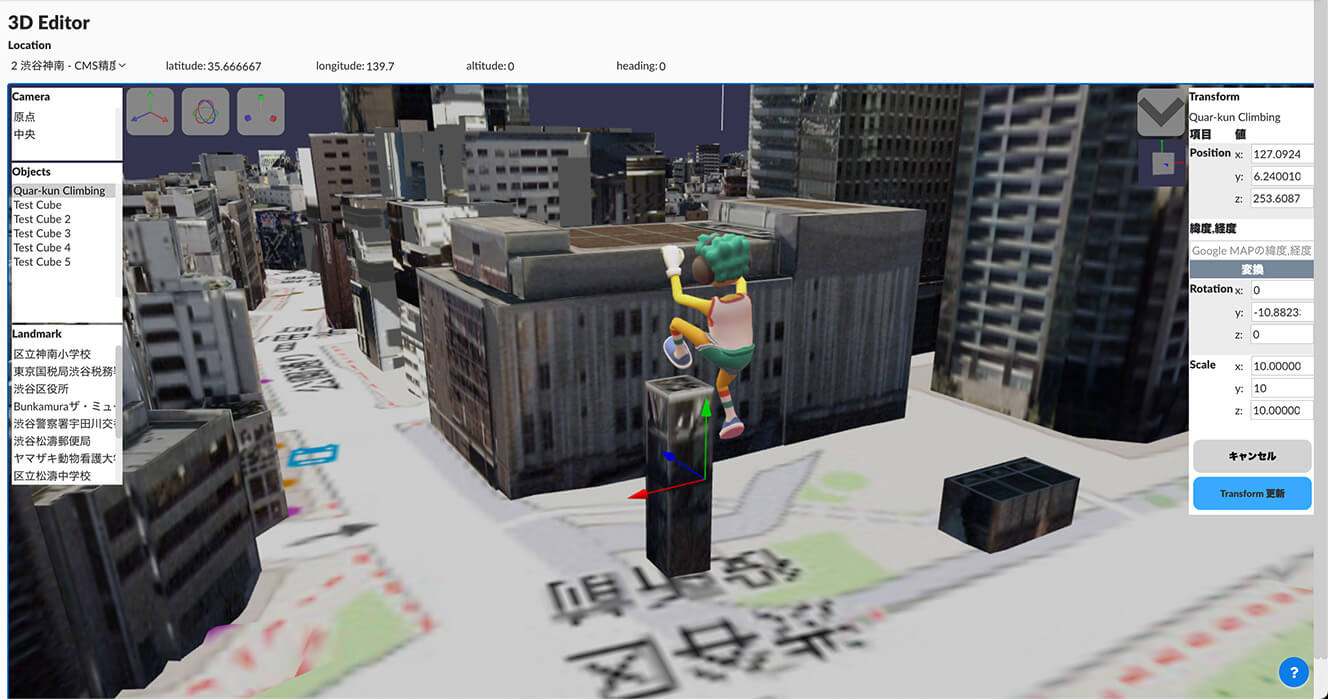The image size is (1328, 699).
Task: Click the 変換 convert button
Action: [1251, 270]
